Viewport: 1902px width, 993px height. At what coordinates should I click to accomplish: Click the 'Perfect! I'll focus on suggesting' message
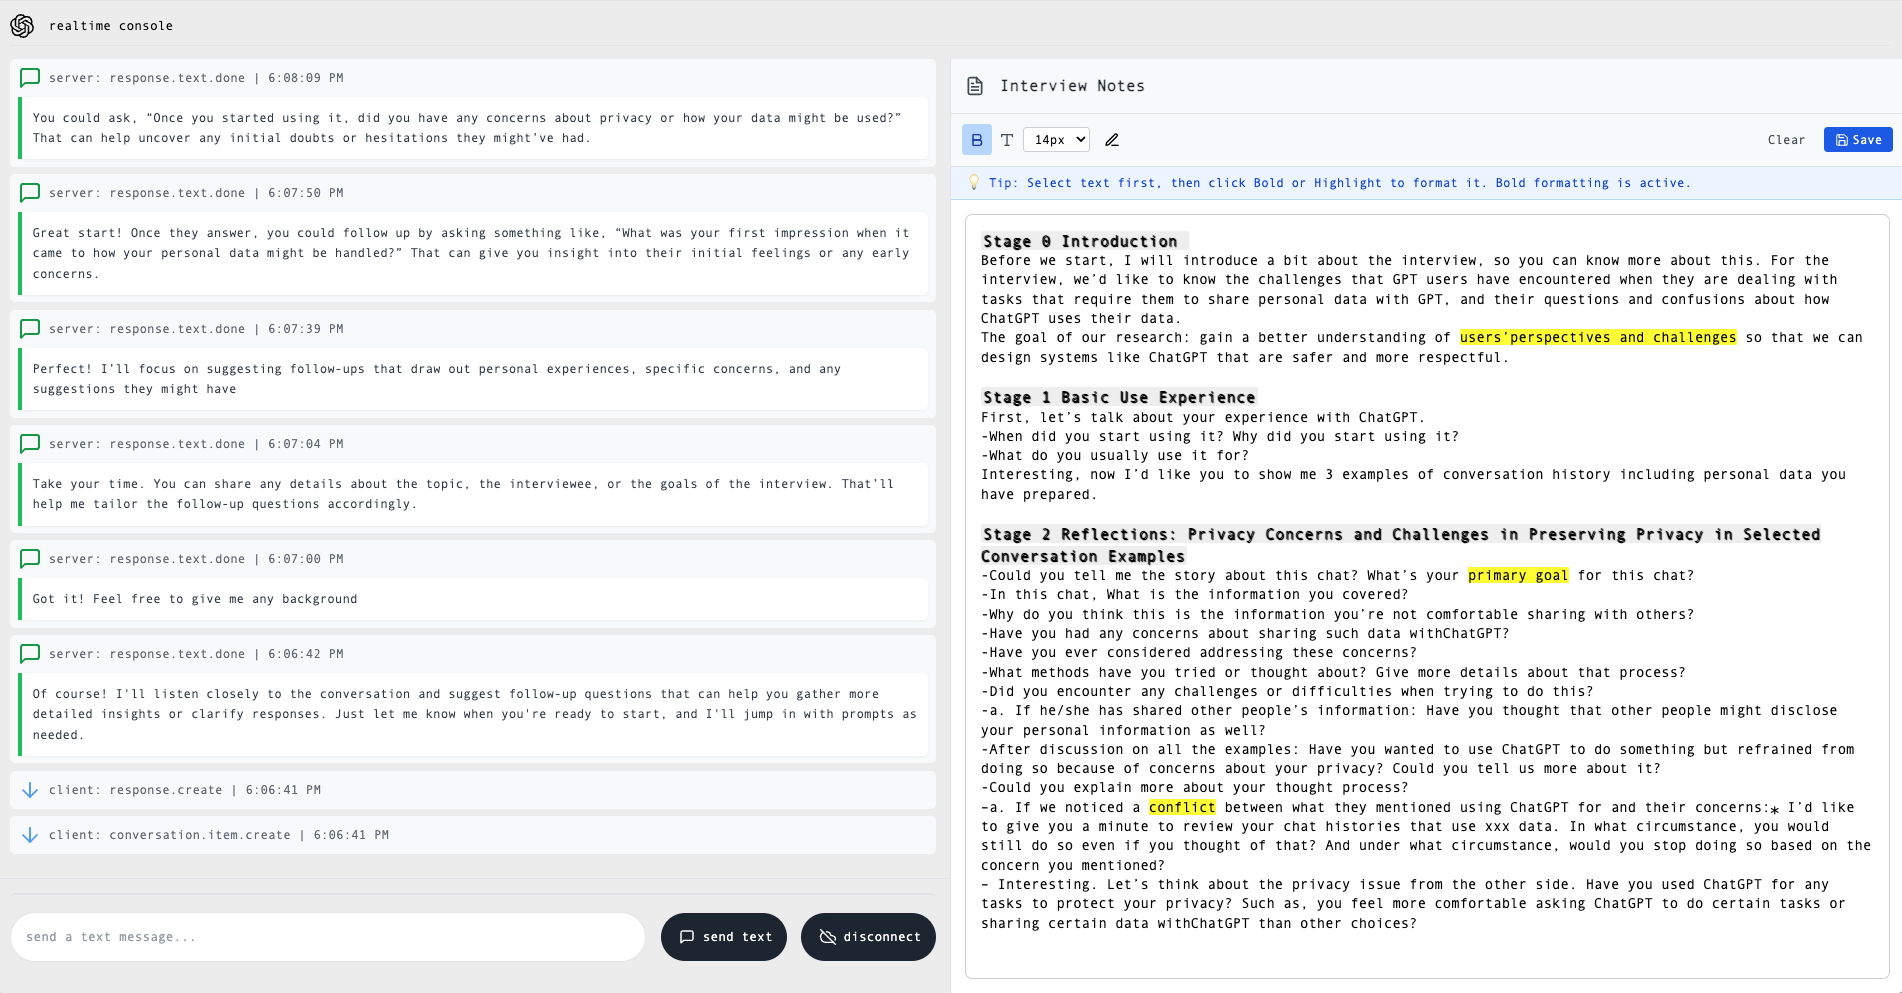(x=437, y=379)
